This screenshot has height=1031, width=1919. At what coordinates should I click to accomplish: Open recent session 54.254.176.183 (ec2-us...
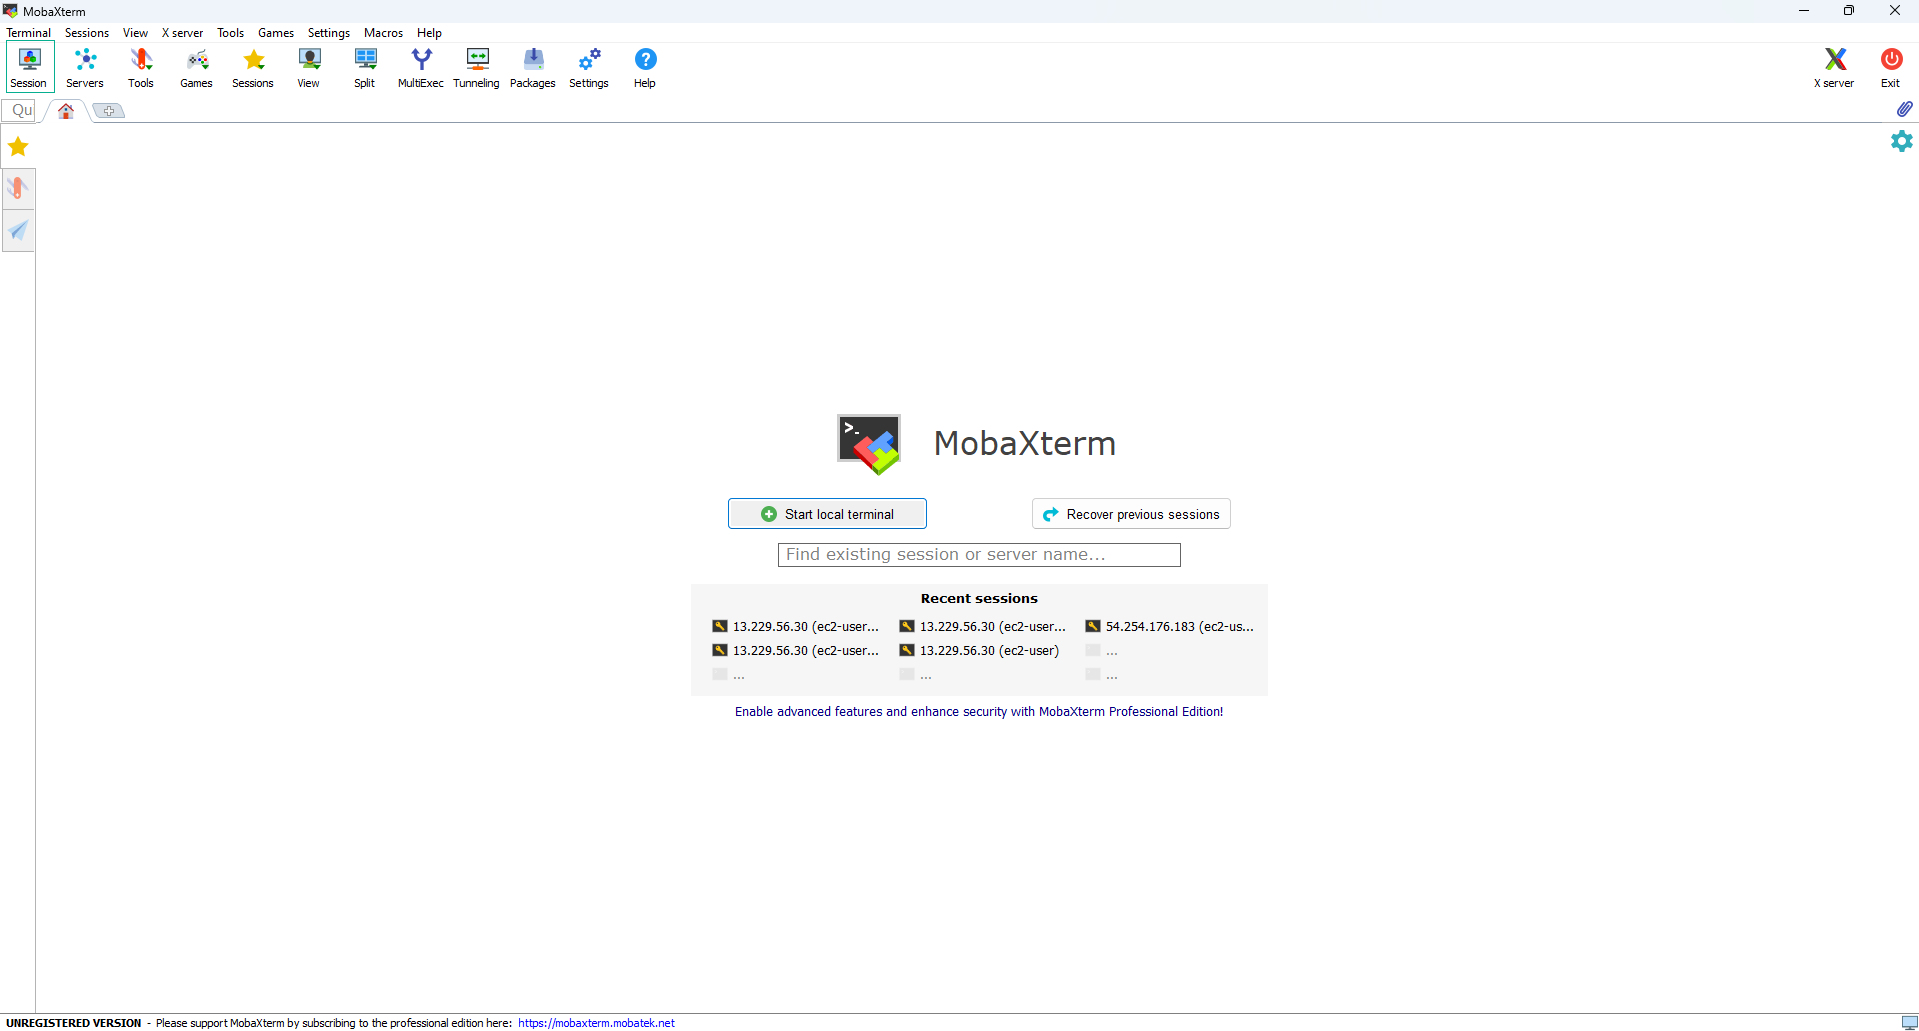(x=1170, y=627)
